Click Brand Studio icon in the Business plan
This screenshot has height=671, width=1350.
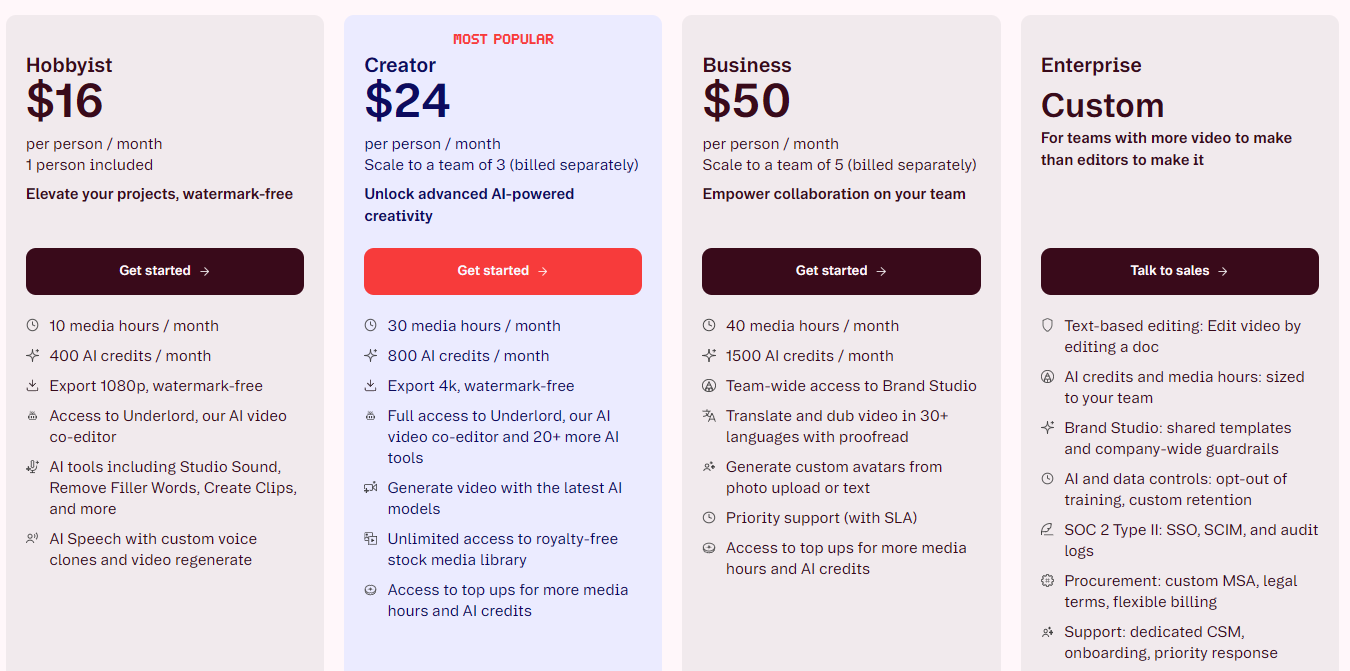(709, 385)
